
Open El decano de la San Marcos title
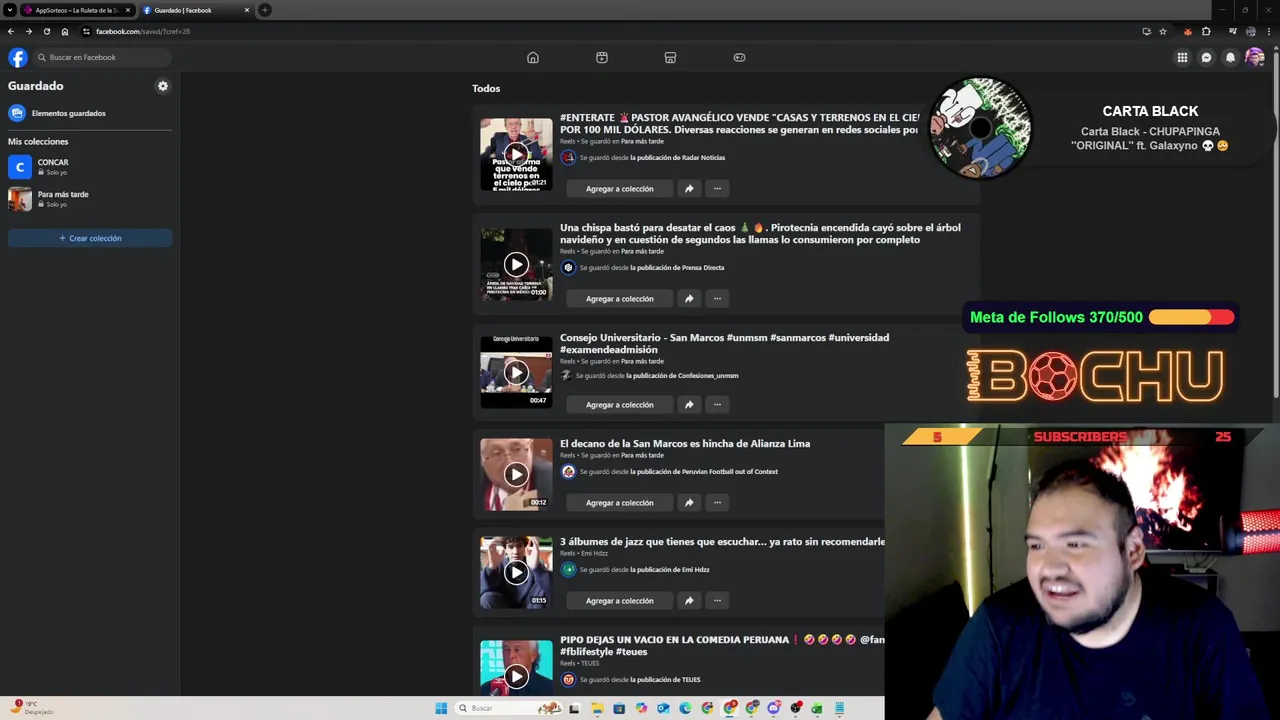(685, 443)
